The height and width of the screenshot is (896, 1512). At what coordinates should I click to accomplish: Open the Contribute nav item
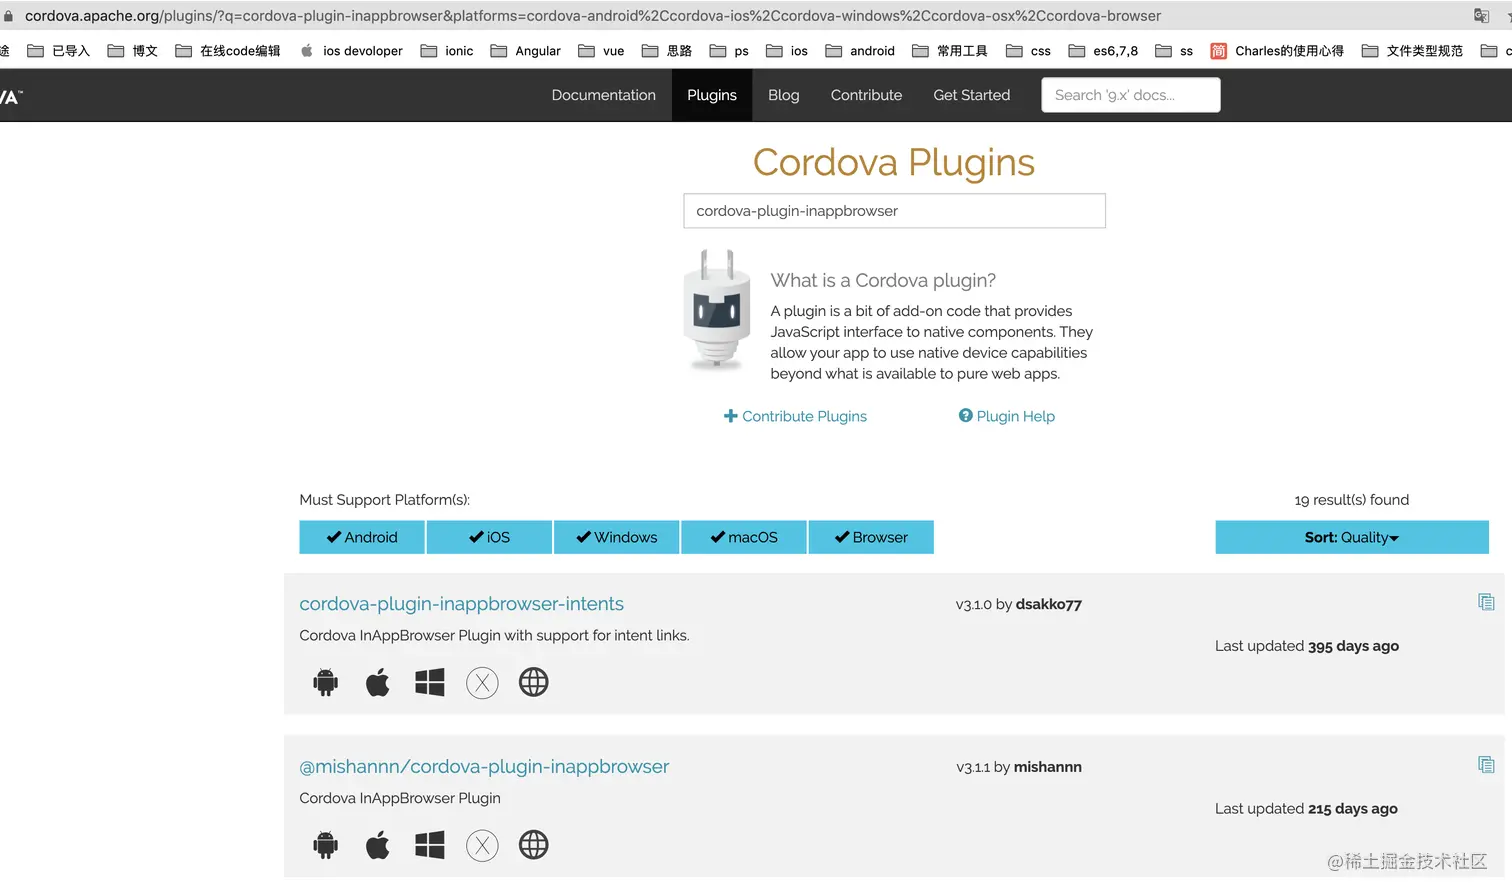point(866,95)
